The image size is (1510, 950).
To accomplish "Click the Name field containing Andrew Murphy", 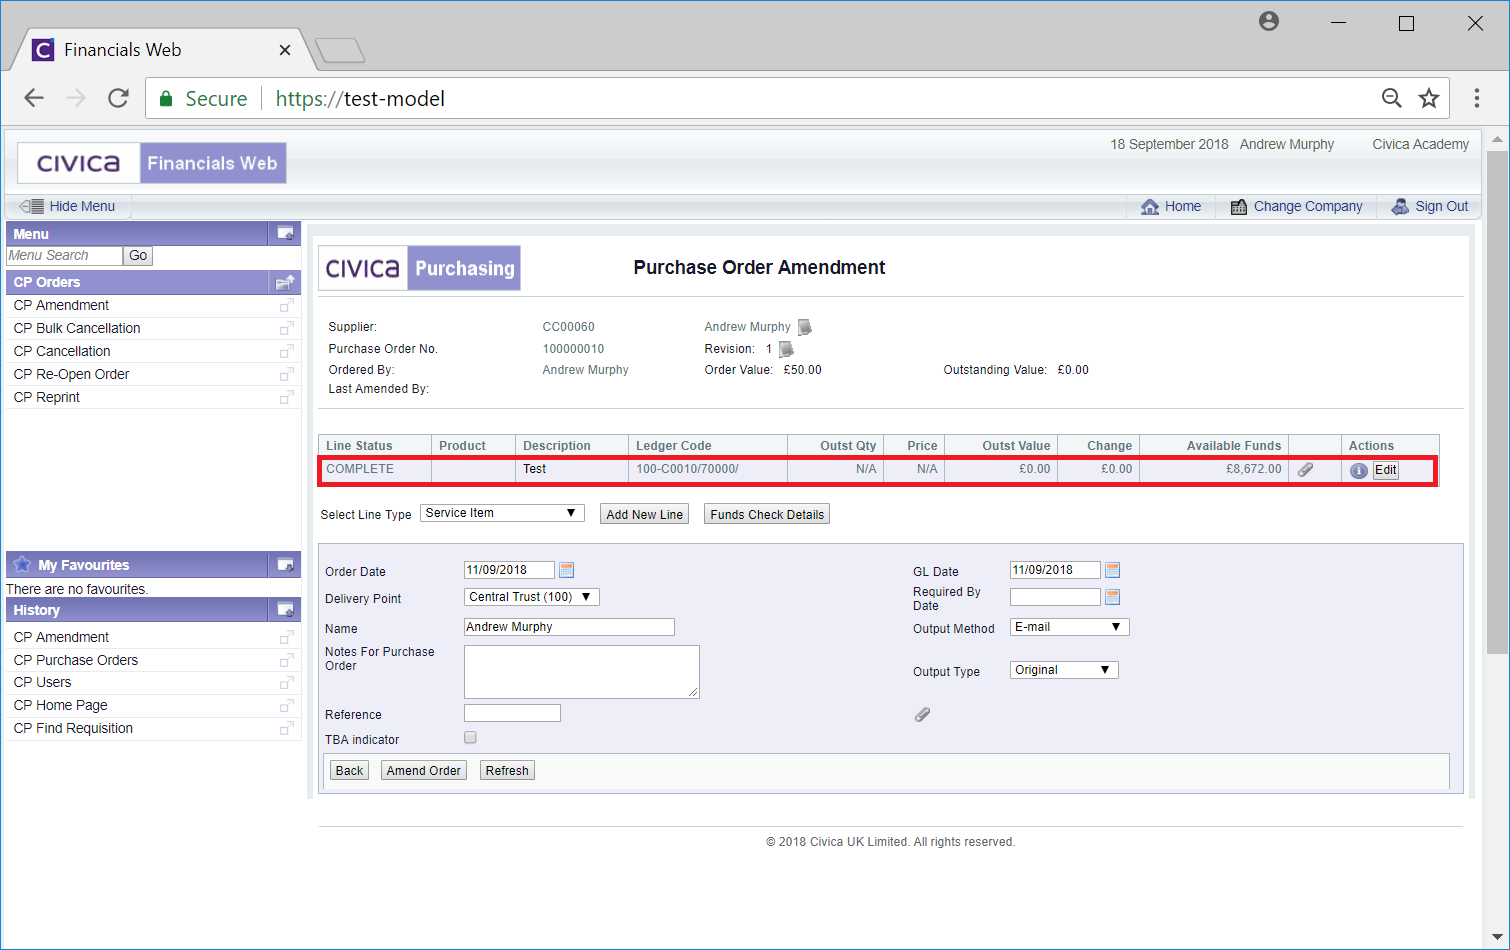I will pyautogui.click(x=569, y=627).
